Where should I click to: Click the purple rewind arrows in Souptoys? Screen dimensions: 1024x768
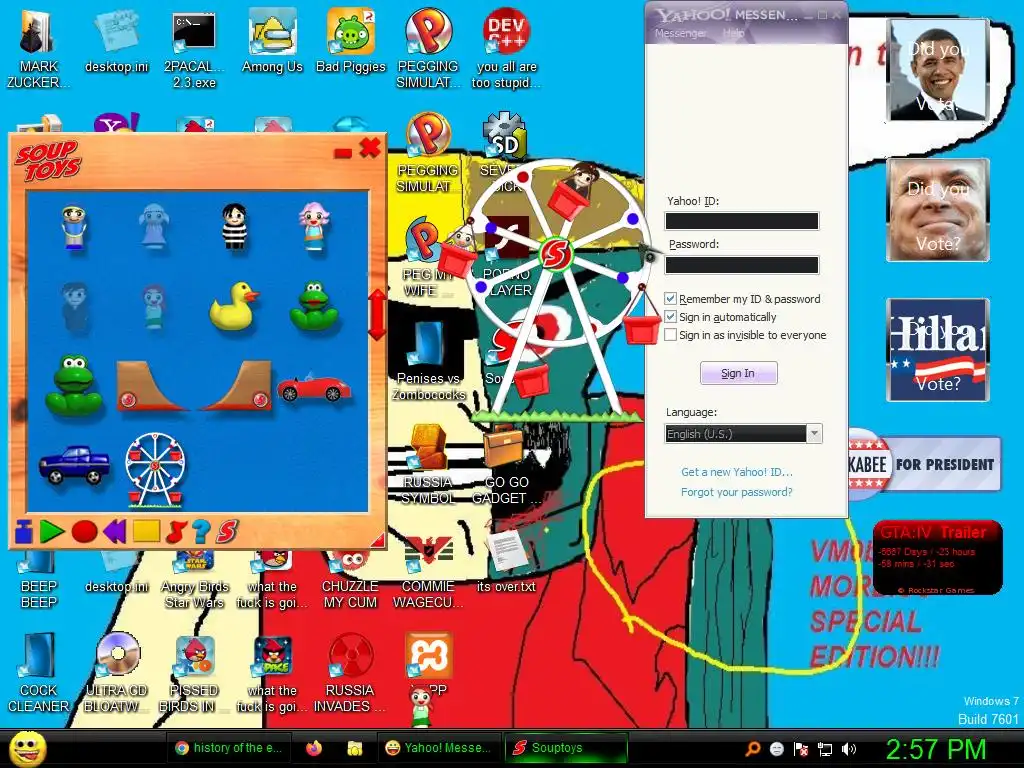point(114,531)
